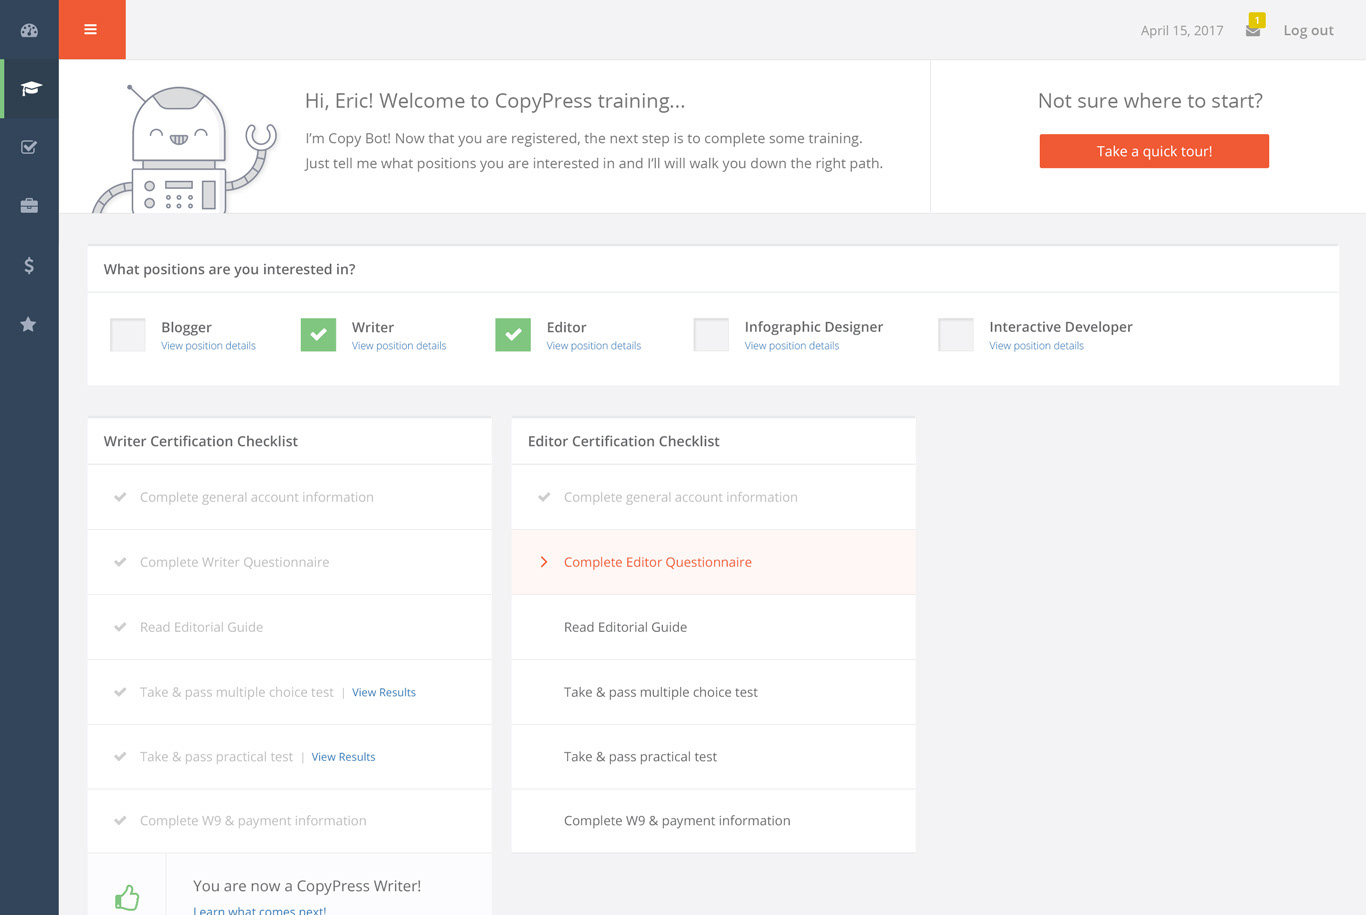1366x915 pixels.
Task: Open the checklist sidebar icon
Action: click(x=29, y=147)
